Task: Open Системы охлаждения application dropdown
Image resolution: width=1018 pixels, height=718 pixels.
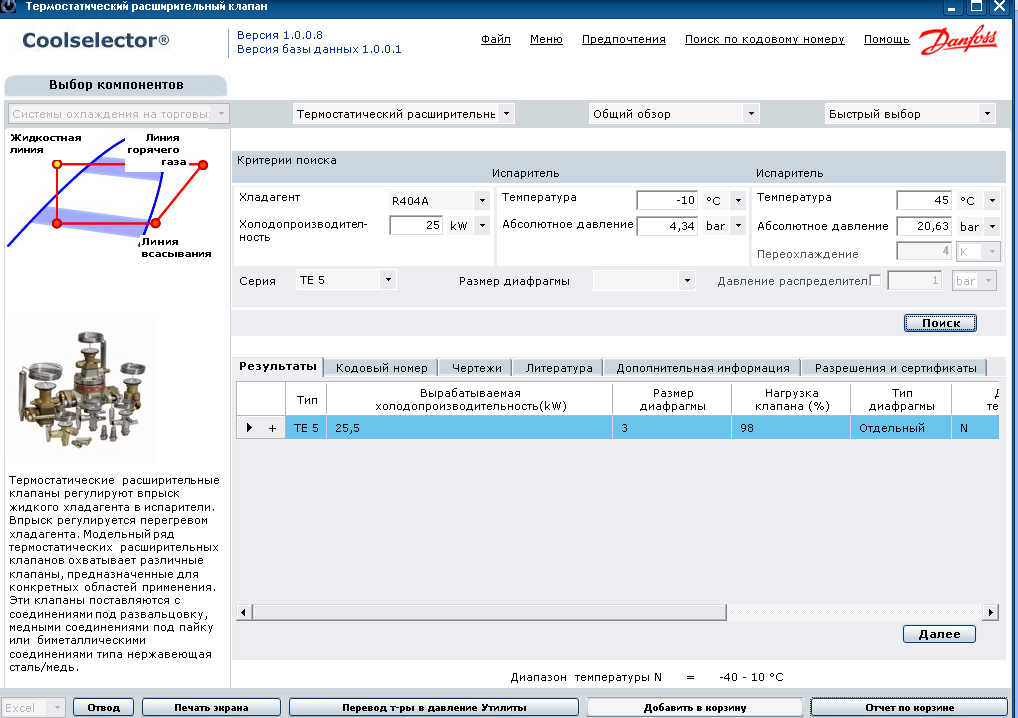Action: (x=118, y=114)
